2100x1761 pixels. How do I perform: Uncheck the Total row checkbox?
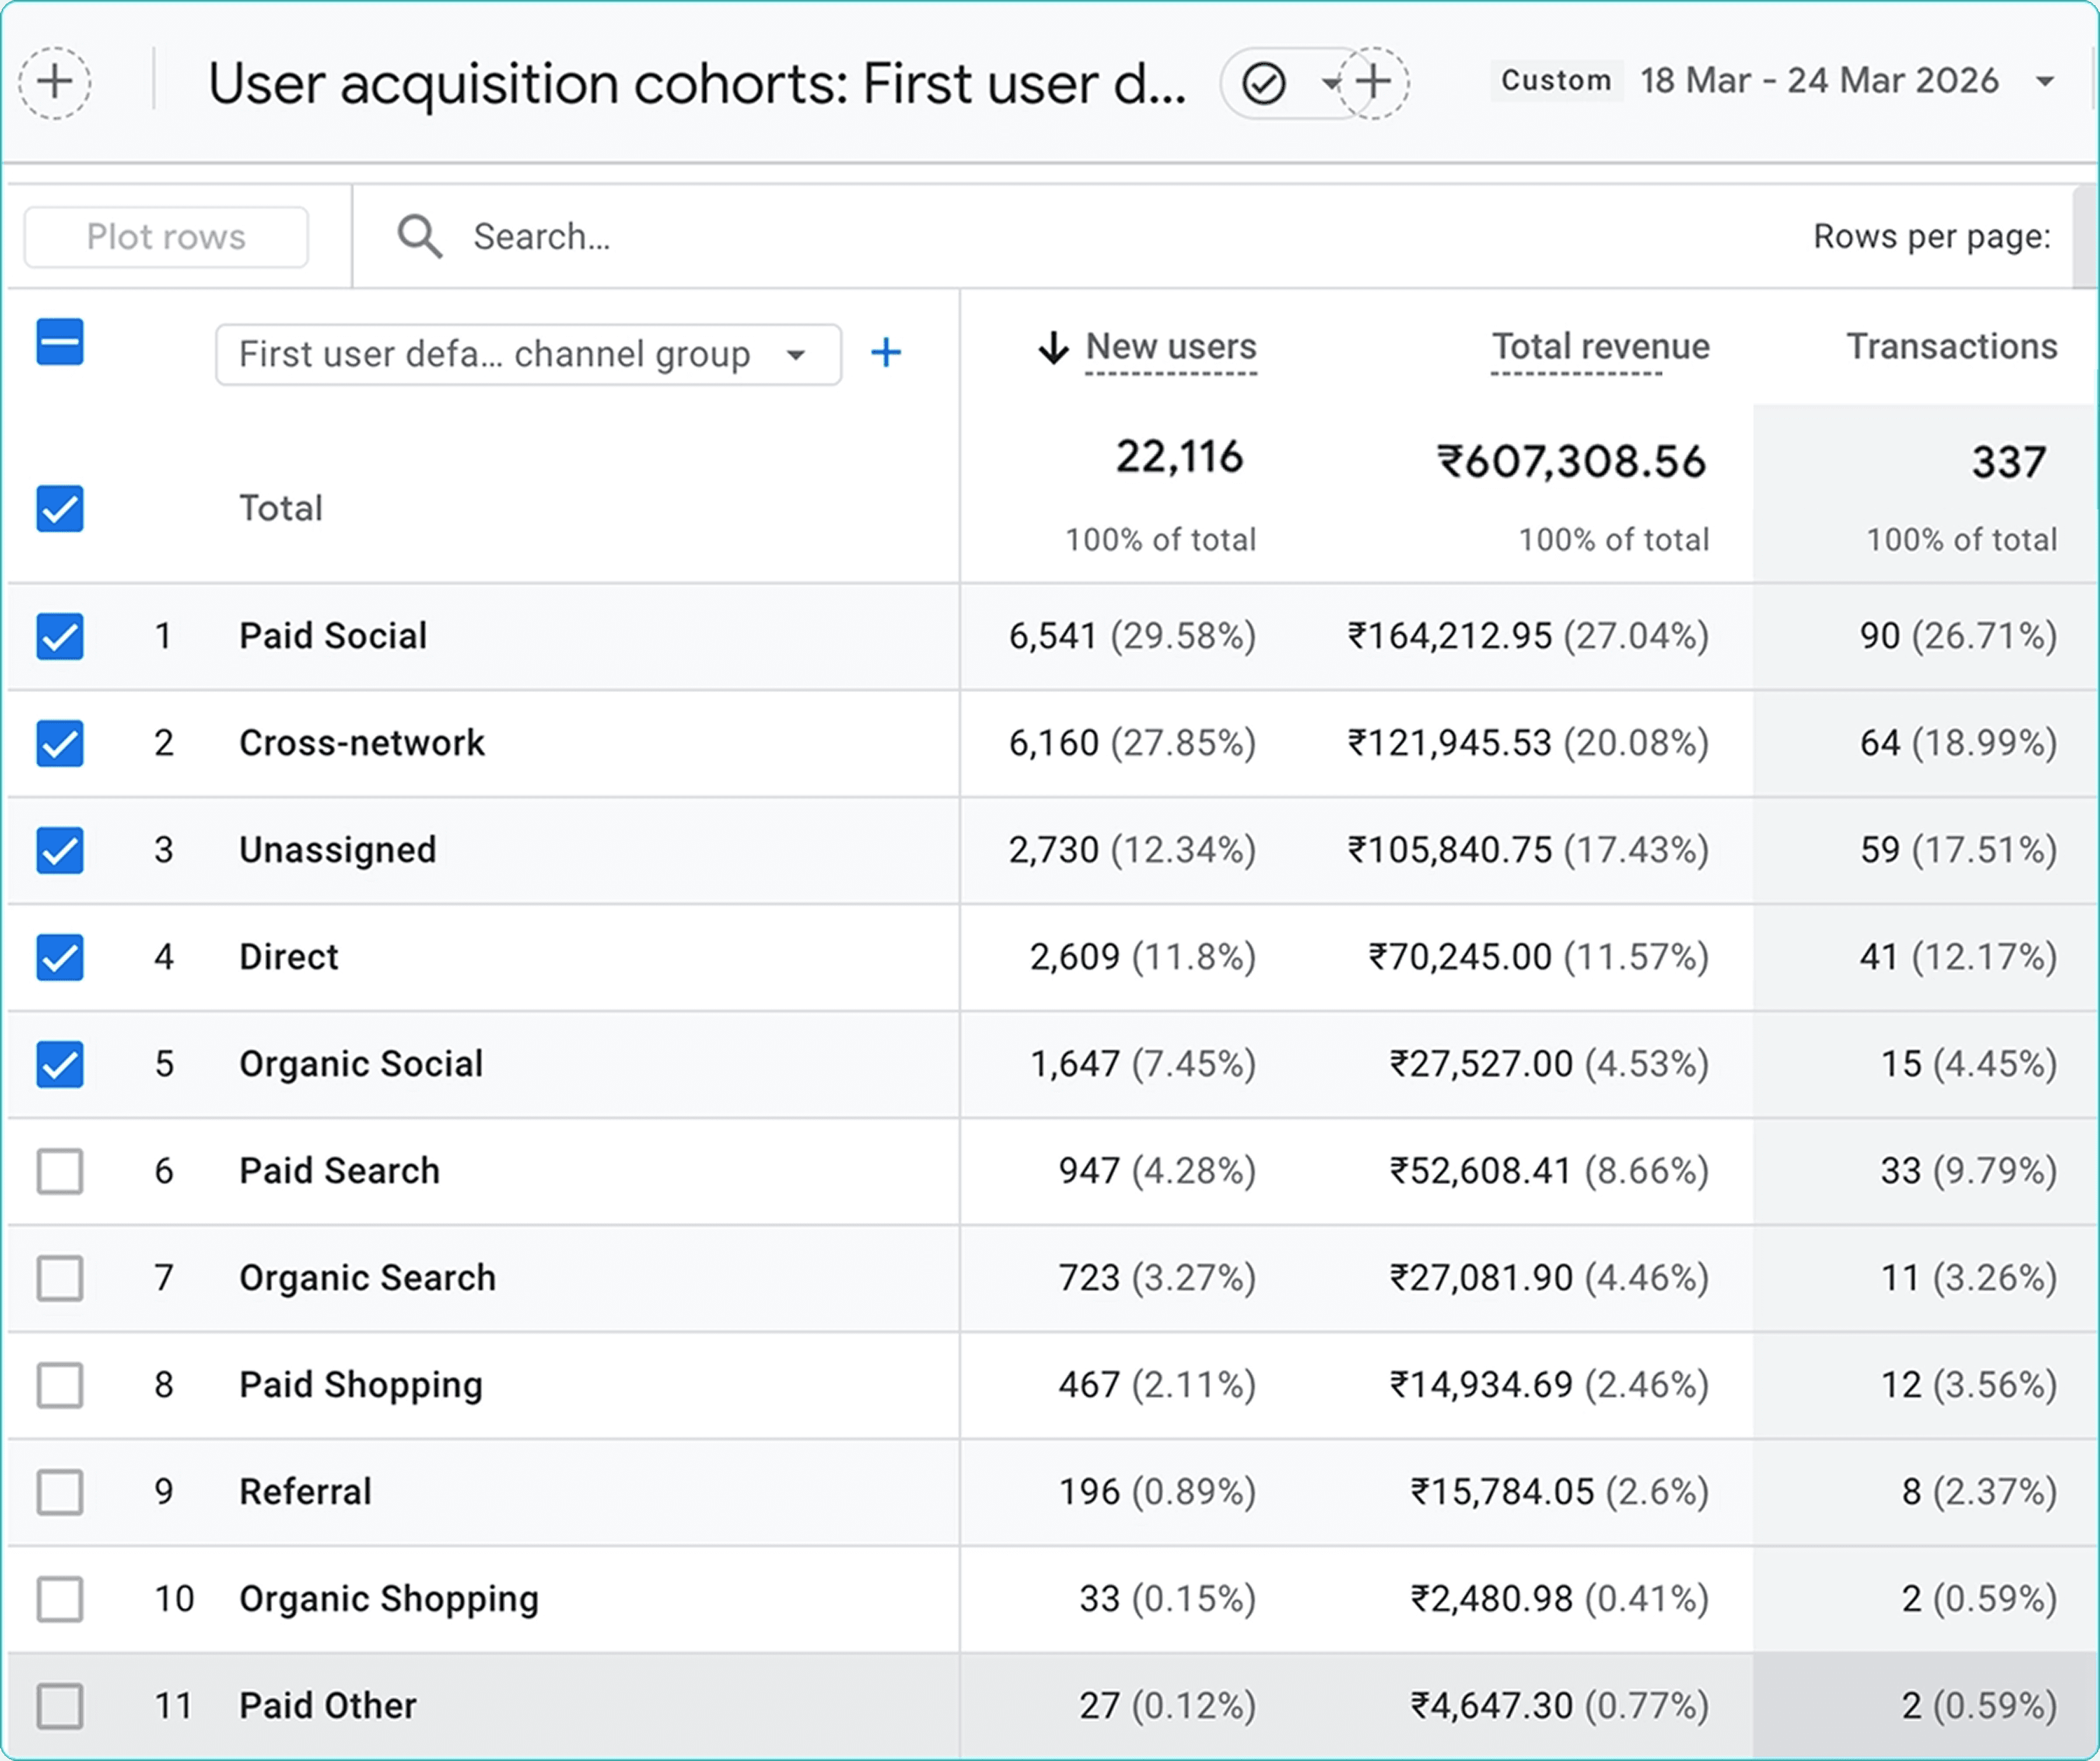(60, 508)
